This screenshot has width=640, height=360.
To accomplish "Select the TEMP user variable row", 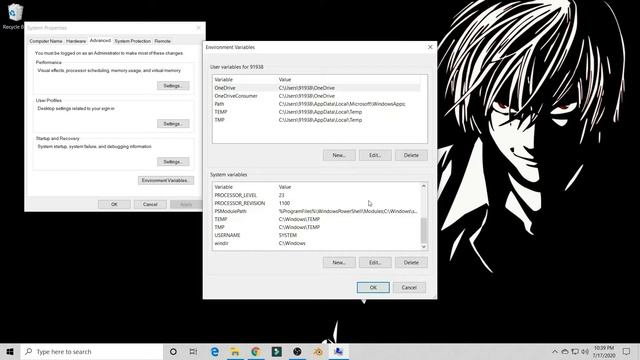I will click(x=316, y=112).
